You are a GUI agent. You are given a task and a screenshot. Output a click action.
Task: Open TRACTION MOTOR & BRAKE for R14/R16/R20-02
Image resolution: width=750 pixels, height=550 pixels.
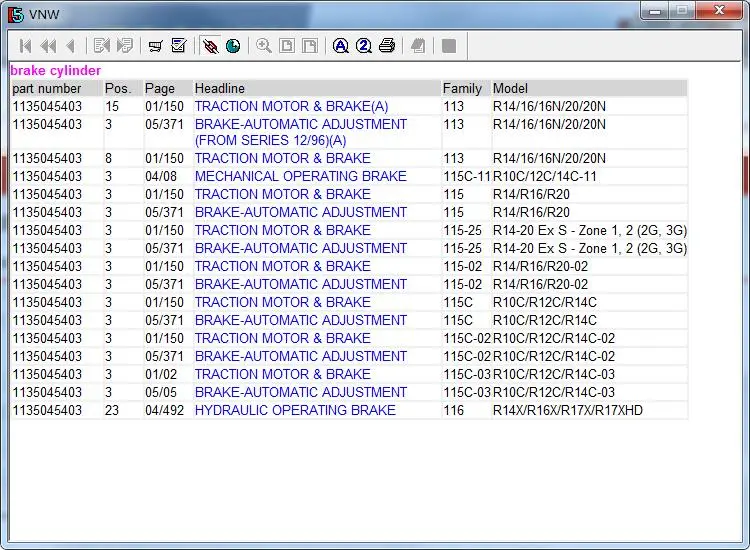coord(282,266)
